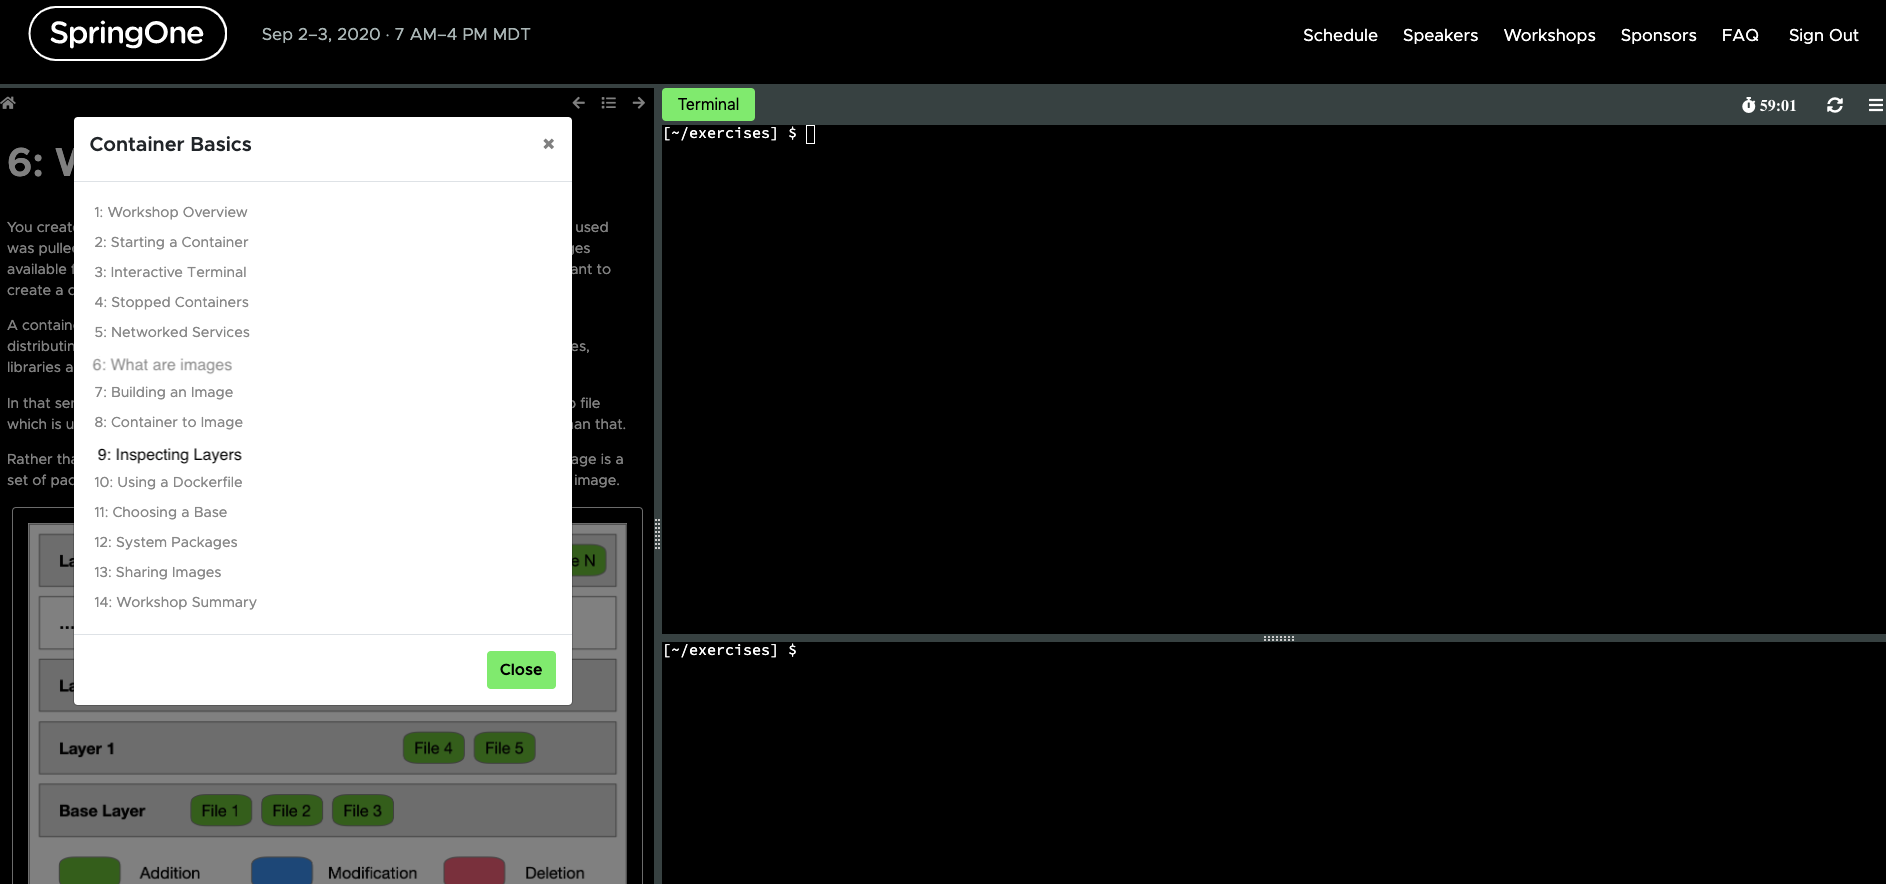Open the hamburger menu at top right
The image size is (1886, 884).
point(1875,105)
